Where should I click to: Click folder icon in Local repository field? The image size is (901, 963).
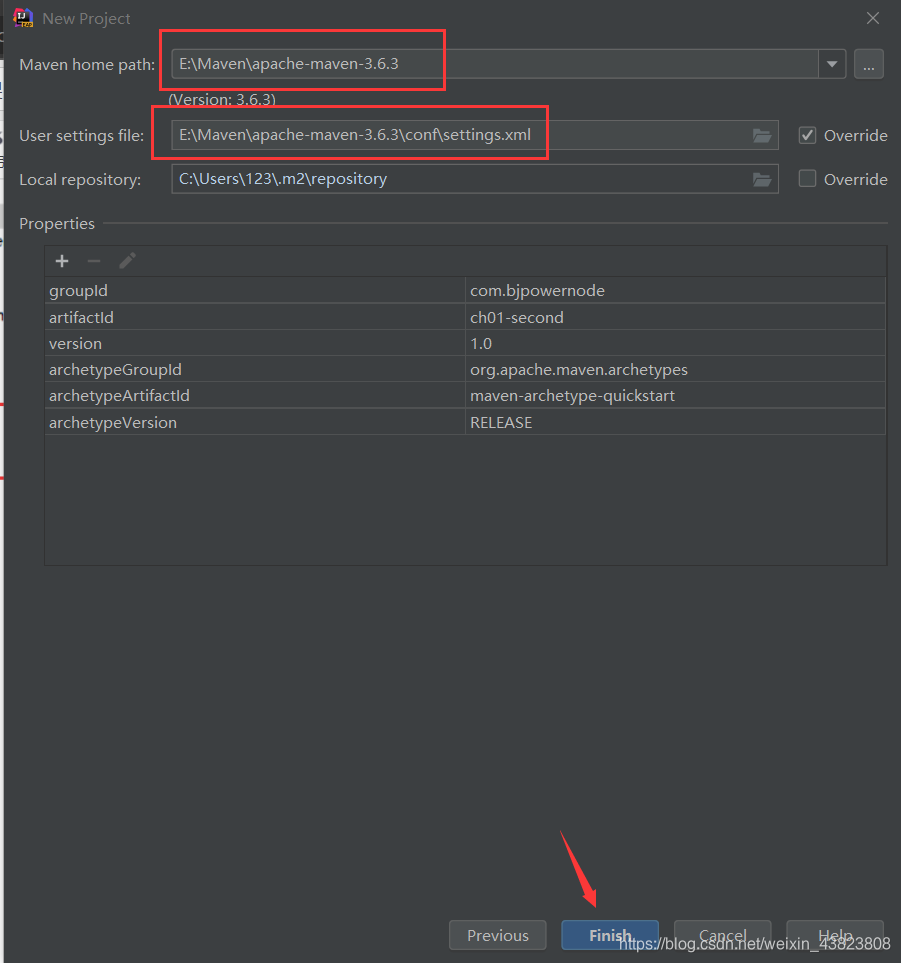pyautogui.click(x=762, y=179)
